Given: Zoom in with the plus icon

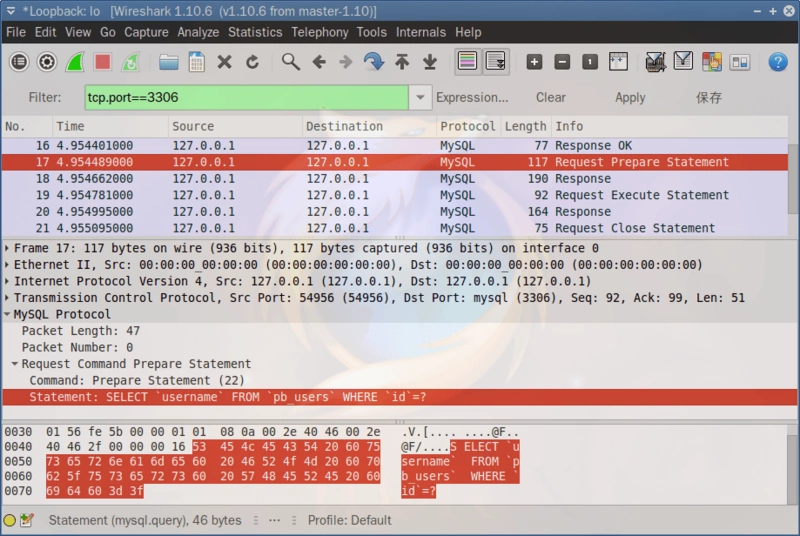Looking at the screenshot, I should [534, 62].
